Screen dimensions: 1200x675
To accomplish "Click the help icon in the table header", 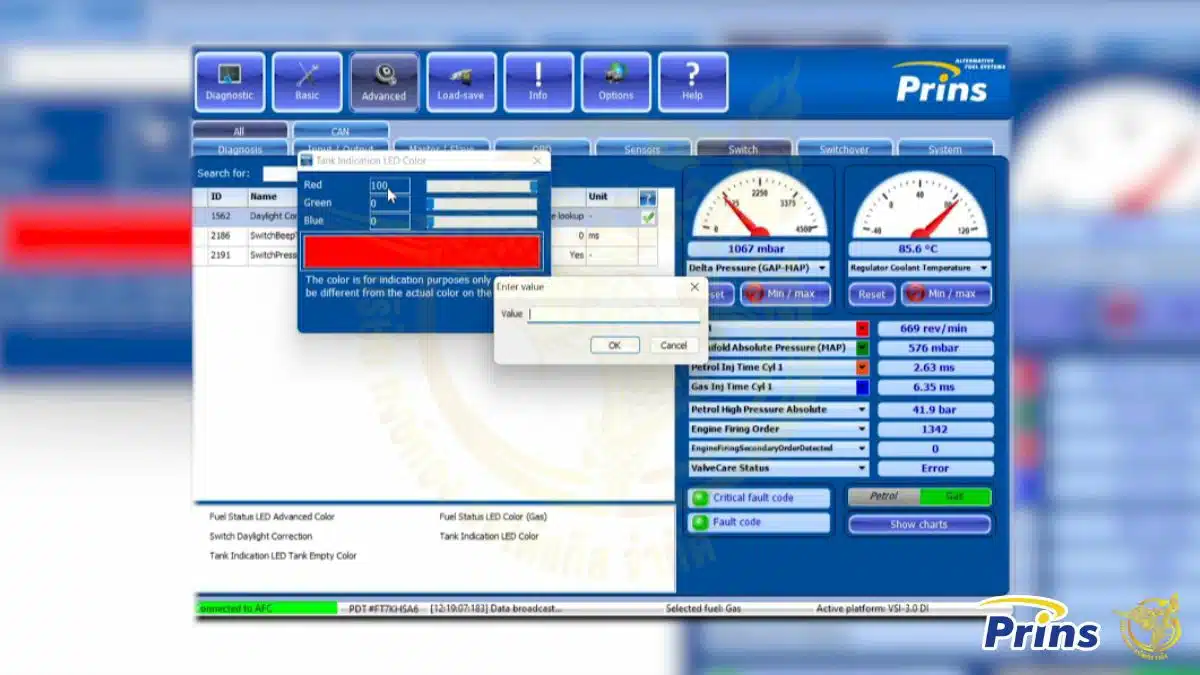I will (x=648, y=198).
